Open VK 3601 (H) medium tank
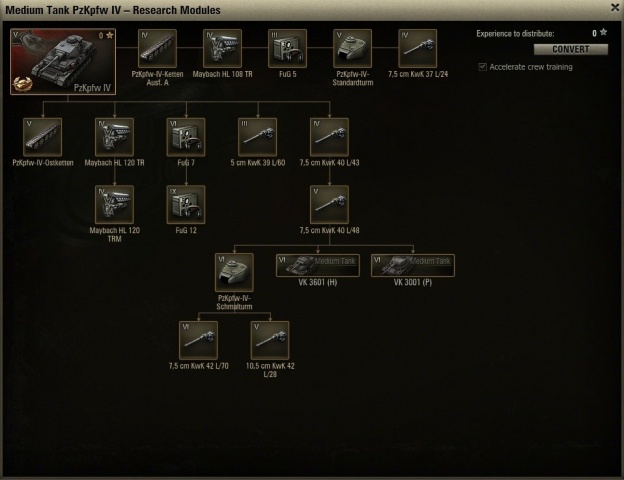Image resolution: width=624 pixels, height=480 pixels. (x=318, y=265)
